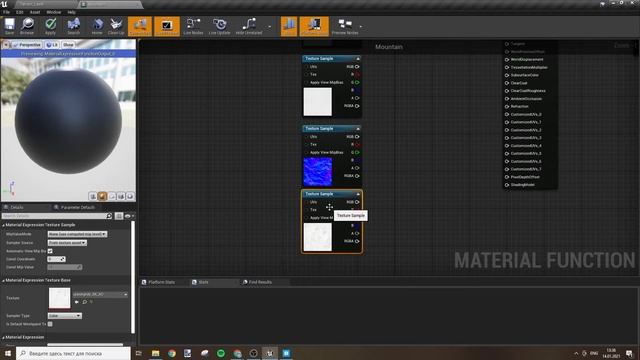Open Spotify from the taskbar
Image resolution: width=640 pixels, height=360 pixels.
(221, 353)
